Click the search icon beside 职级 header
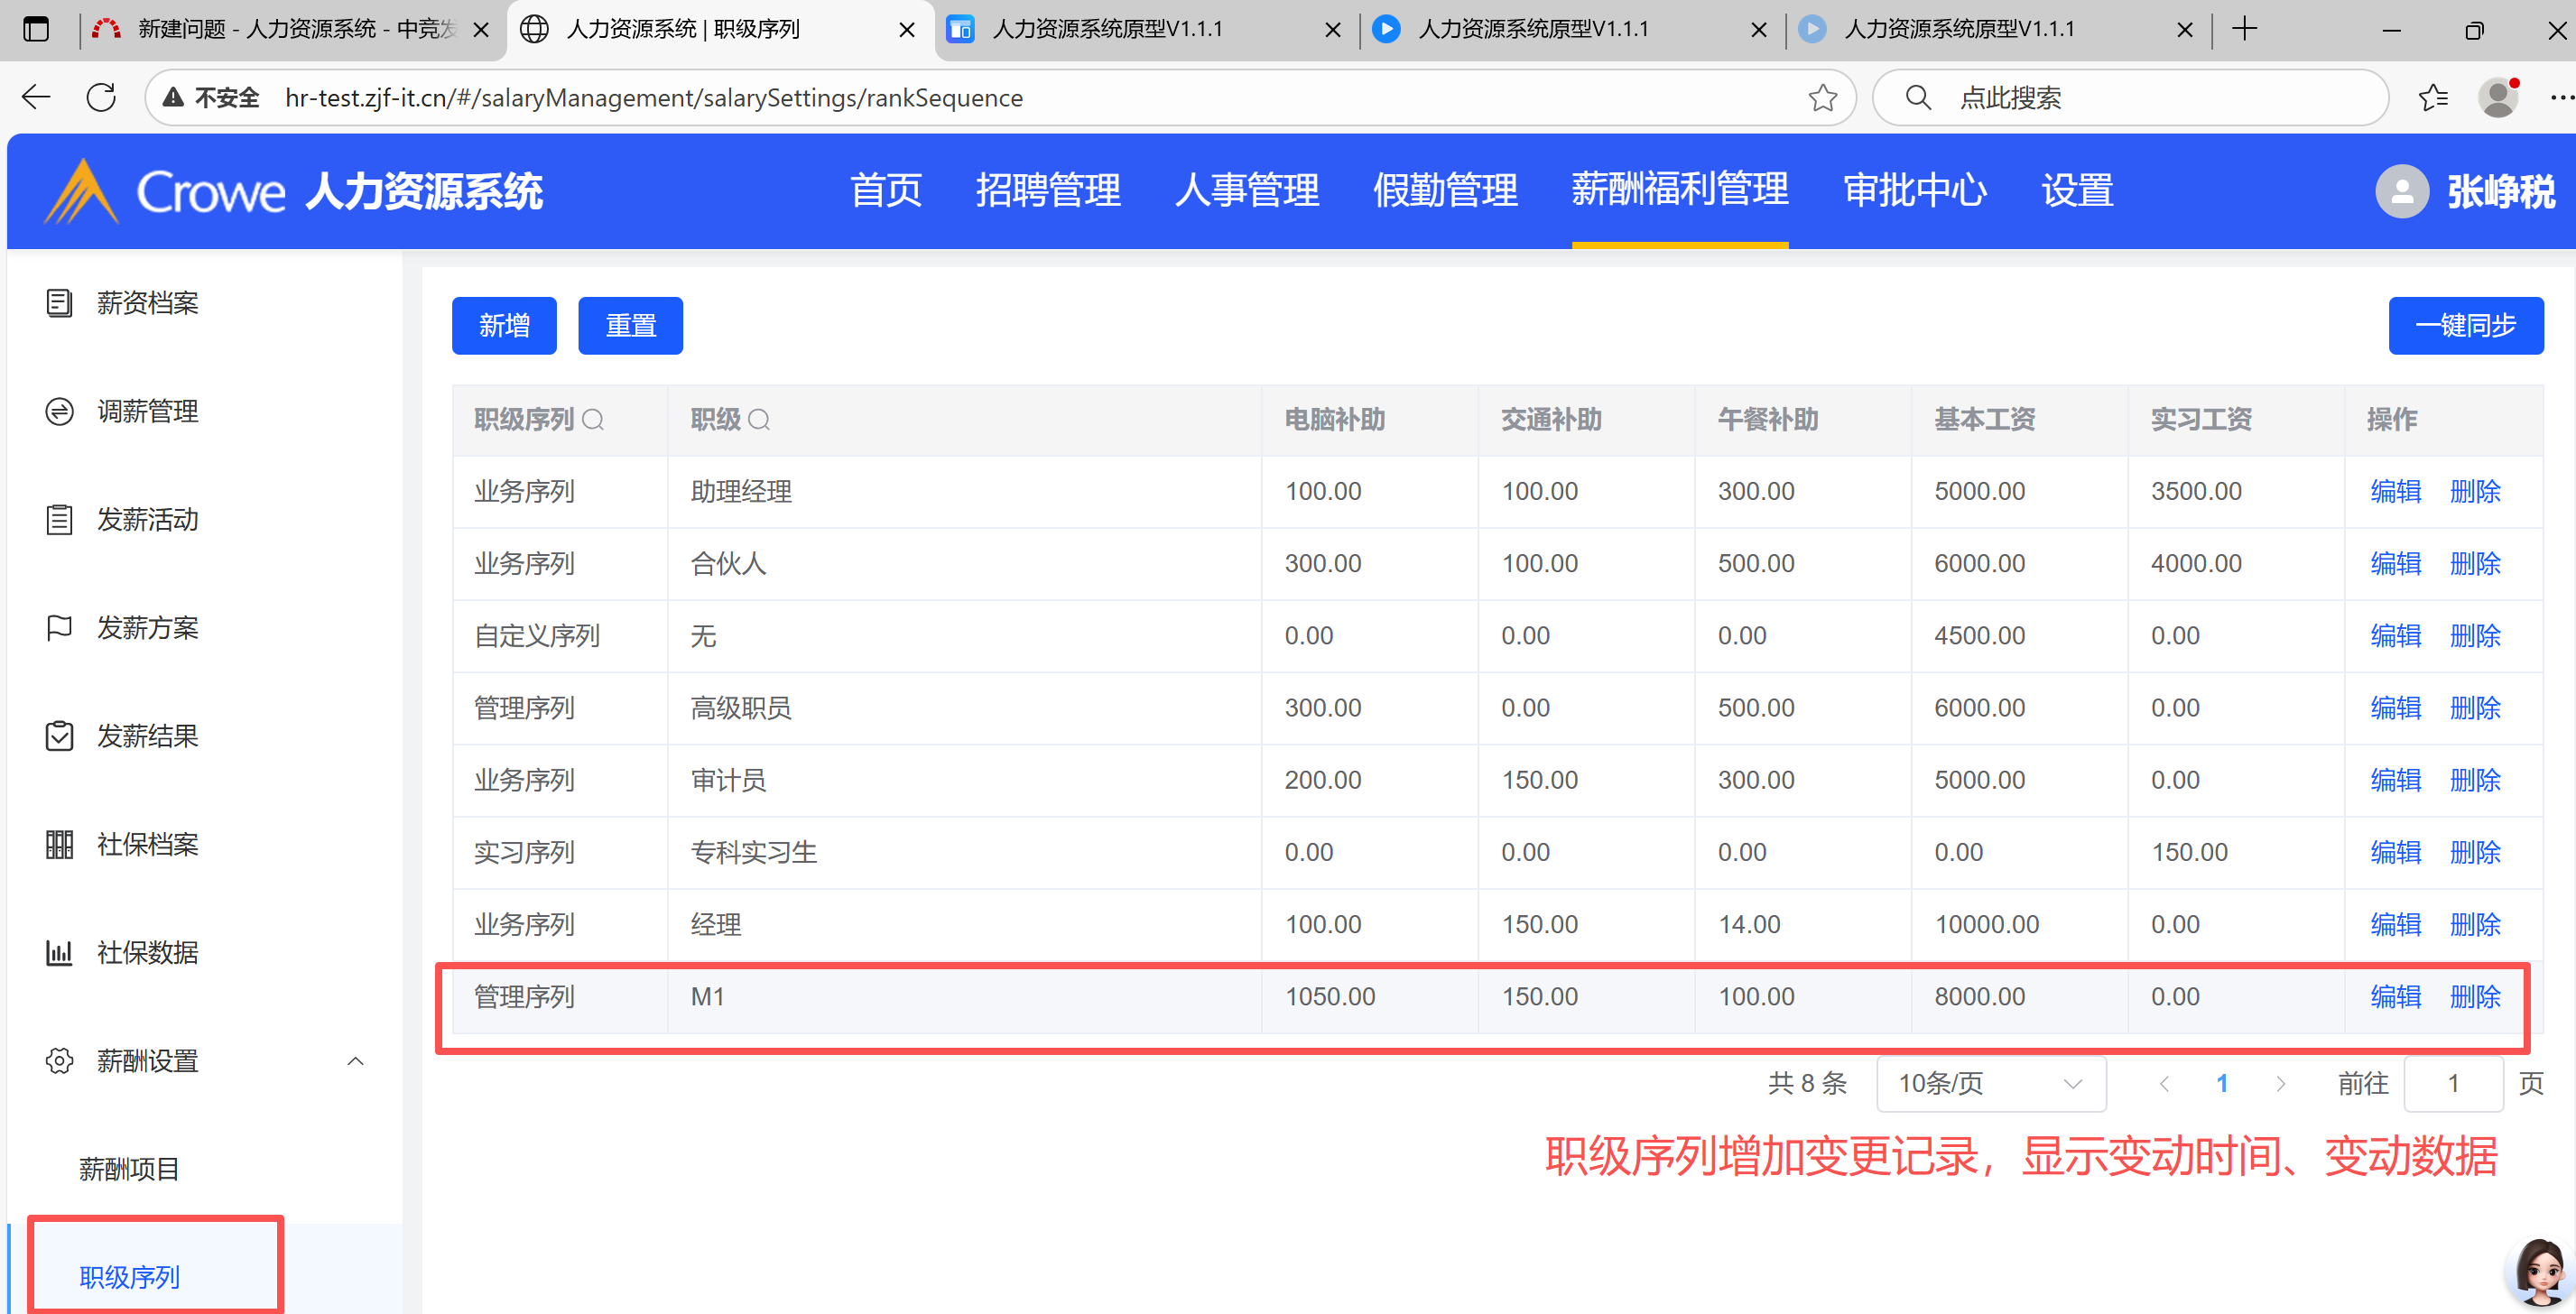The height and width of the screenshot is (1314, 2576). click(759, 419)
